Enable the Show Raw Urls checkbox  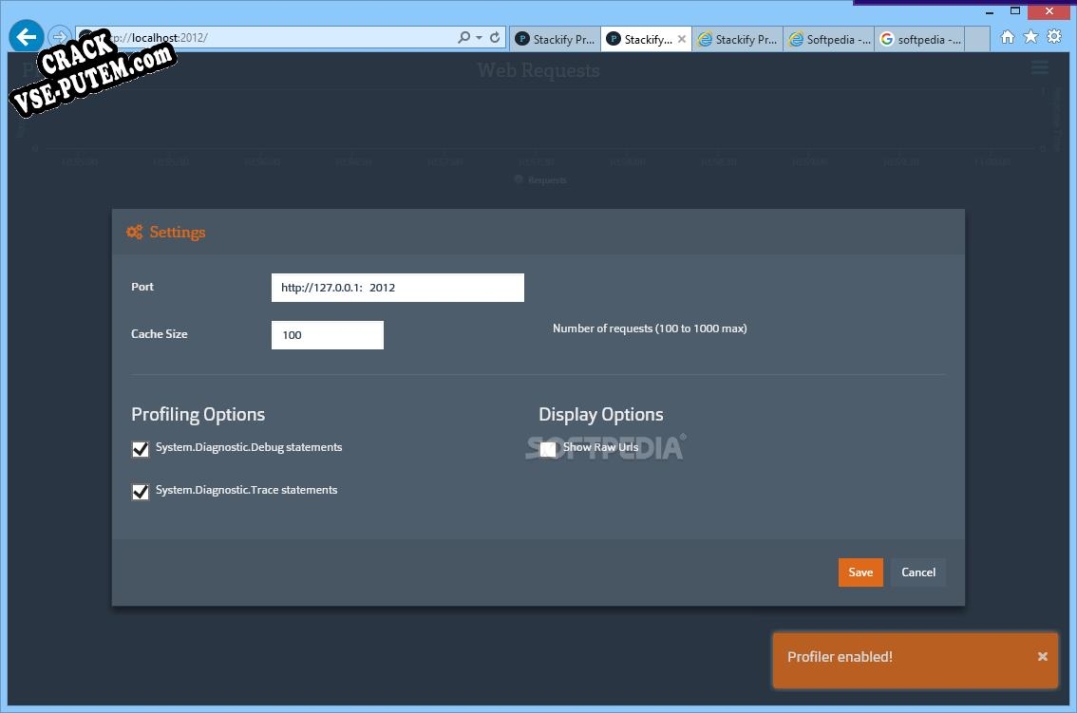point(548,449)
